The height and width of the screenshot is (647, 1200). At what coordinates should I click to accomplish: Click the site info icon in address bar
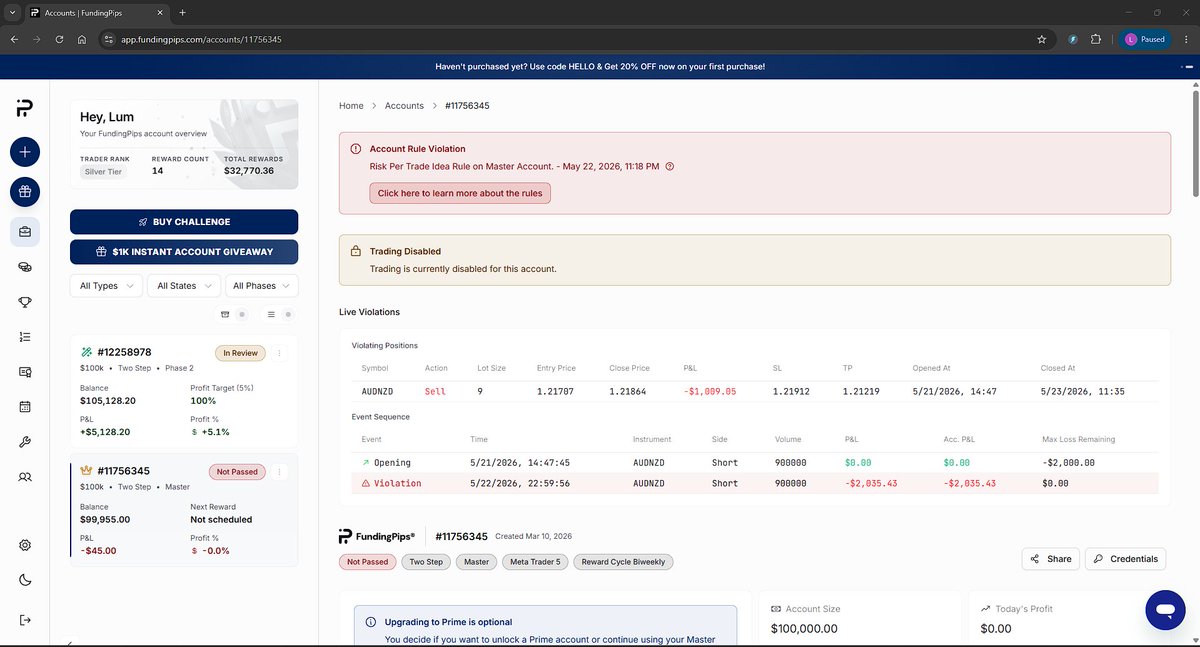[x=110, y=39]
